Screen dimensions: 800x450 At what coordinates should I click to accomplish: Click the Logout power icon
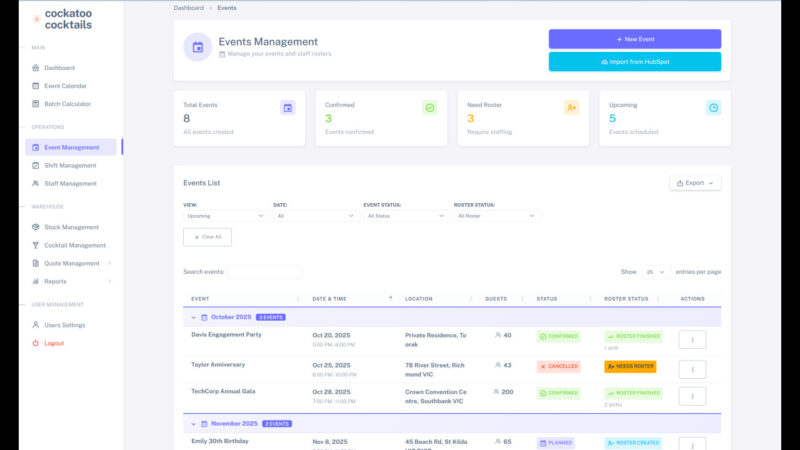[35, 343]
